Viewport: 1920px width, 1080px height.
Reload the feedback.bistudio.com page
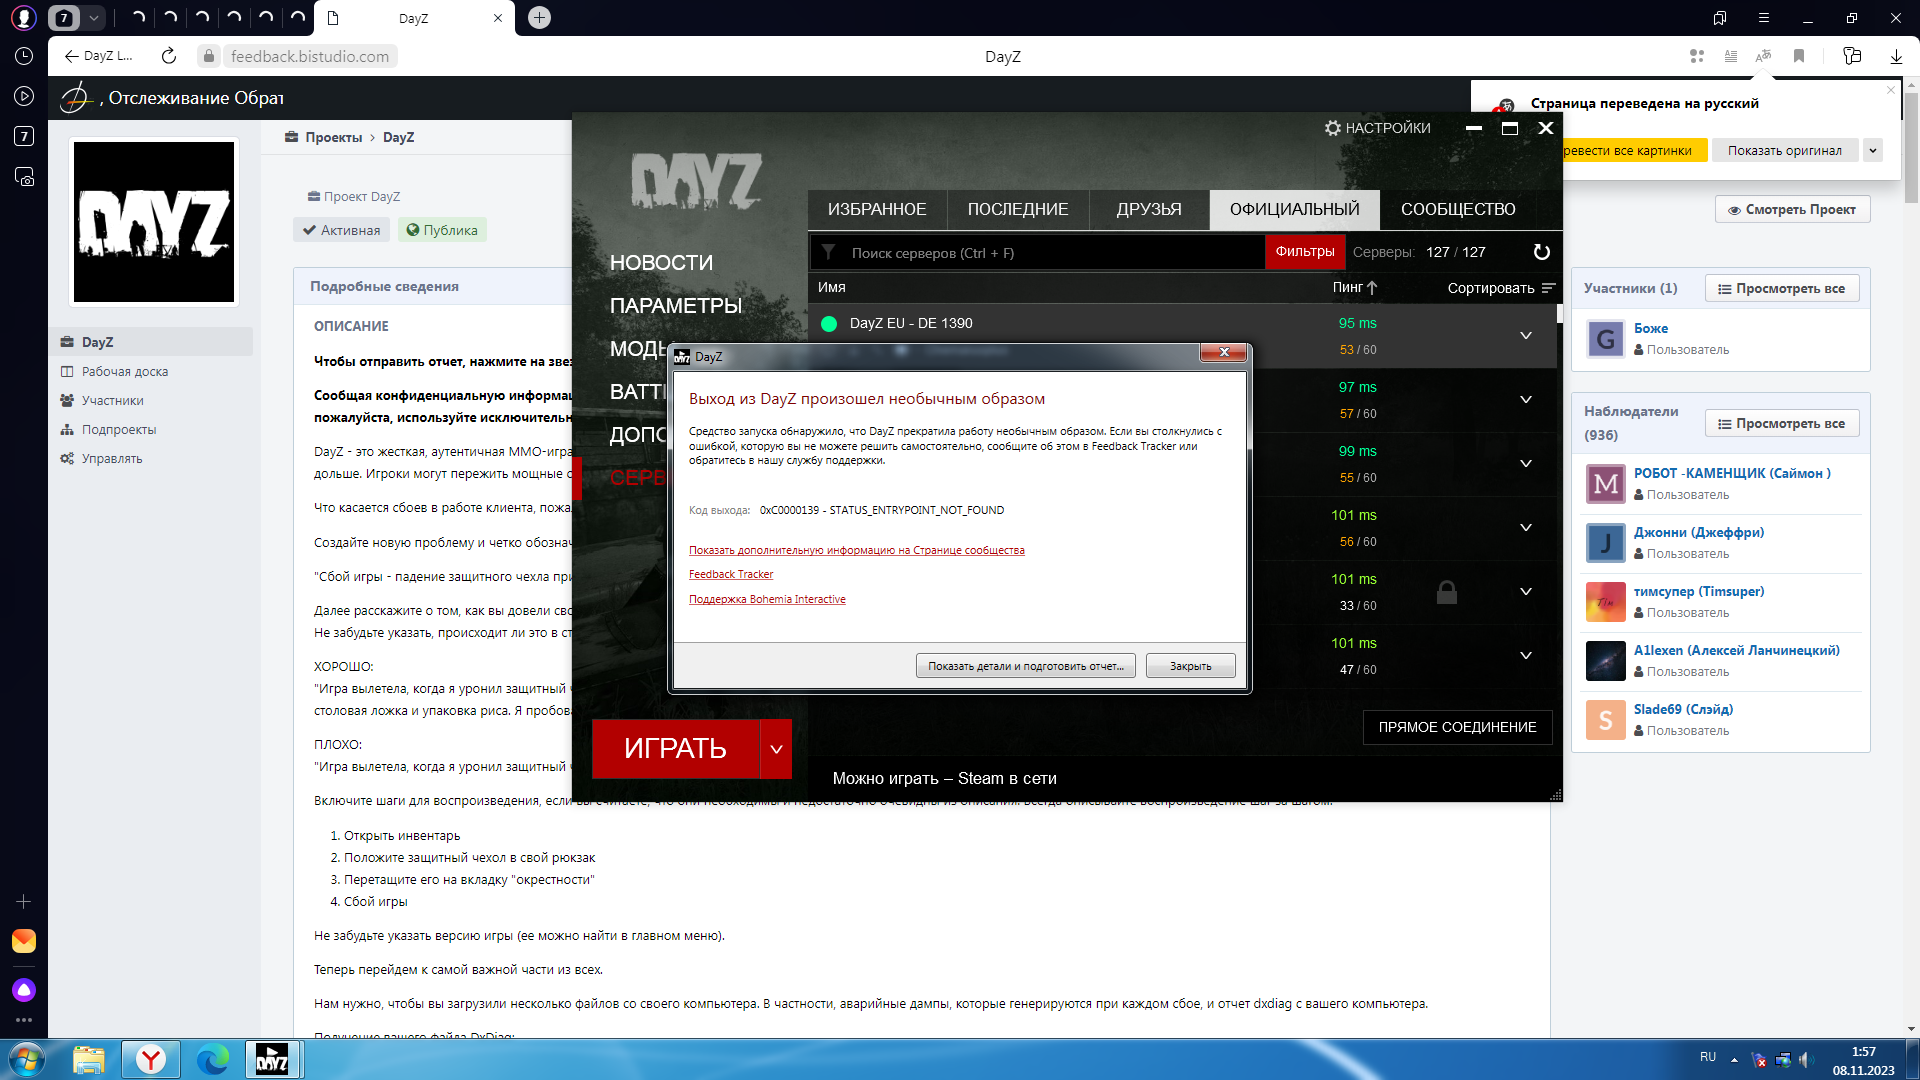pos(169,56)
